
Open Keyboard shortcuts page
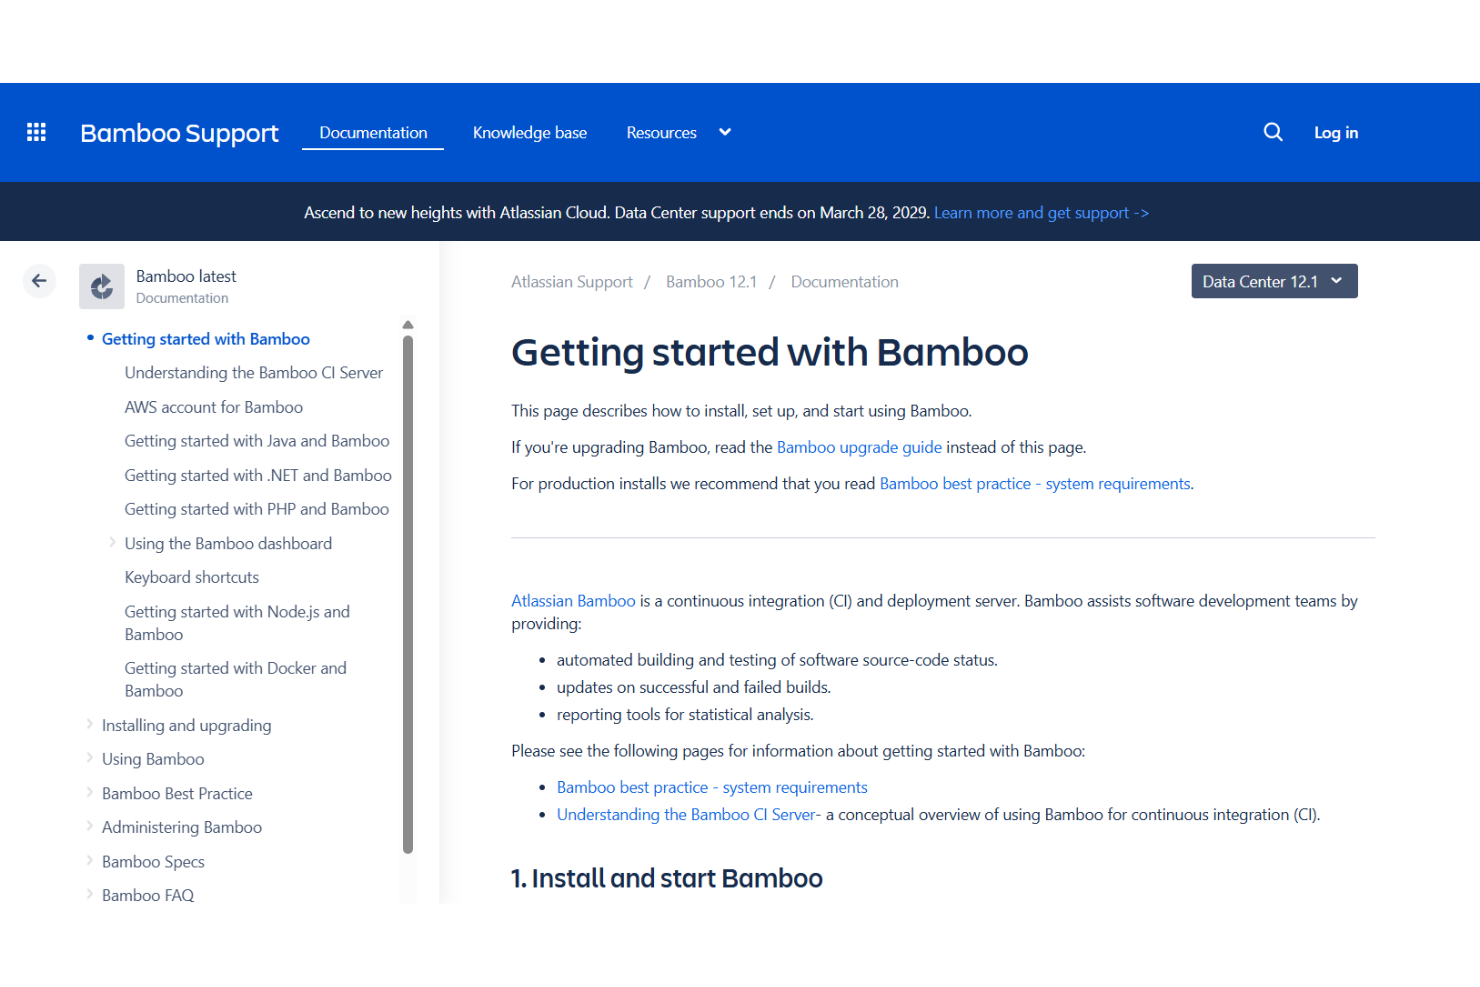192,577
